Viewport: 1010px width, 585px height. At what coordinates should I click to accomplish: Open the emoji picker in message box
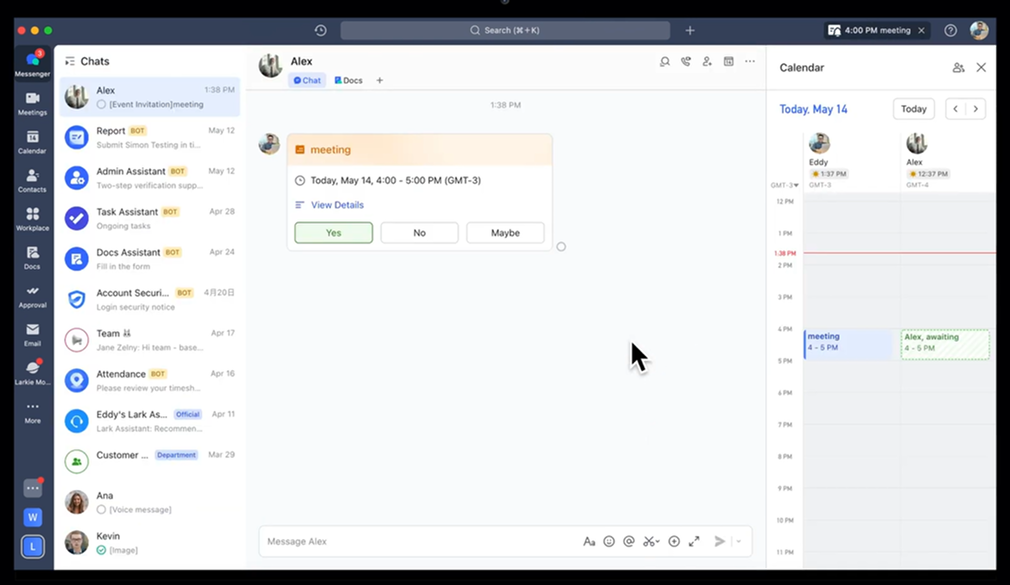[609, 541]
